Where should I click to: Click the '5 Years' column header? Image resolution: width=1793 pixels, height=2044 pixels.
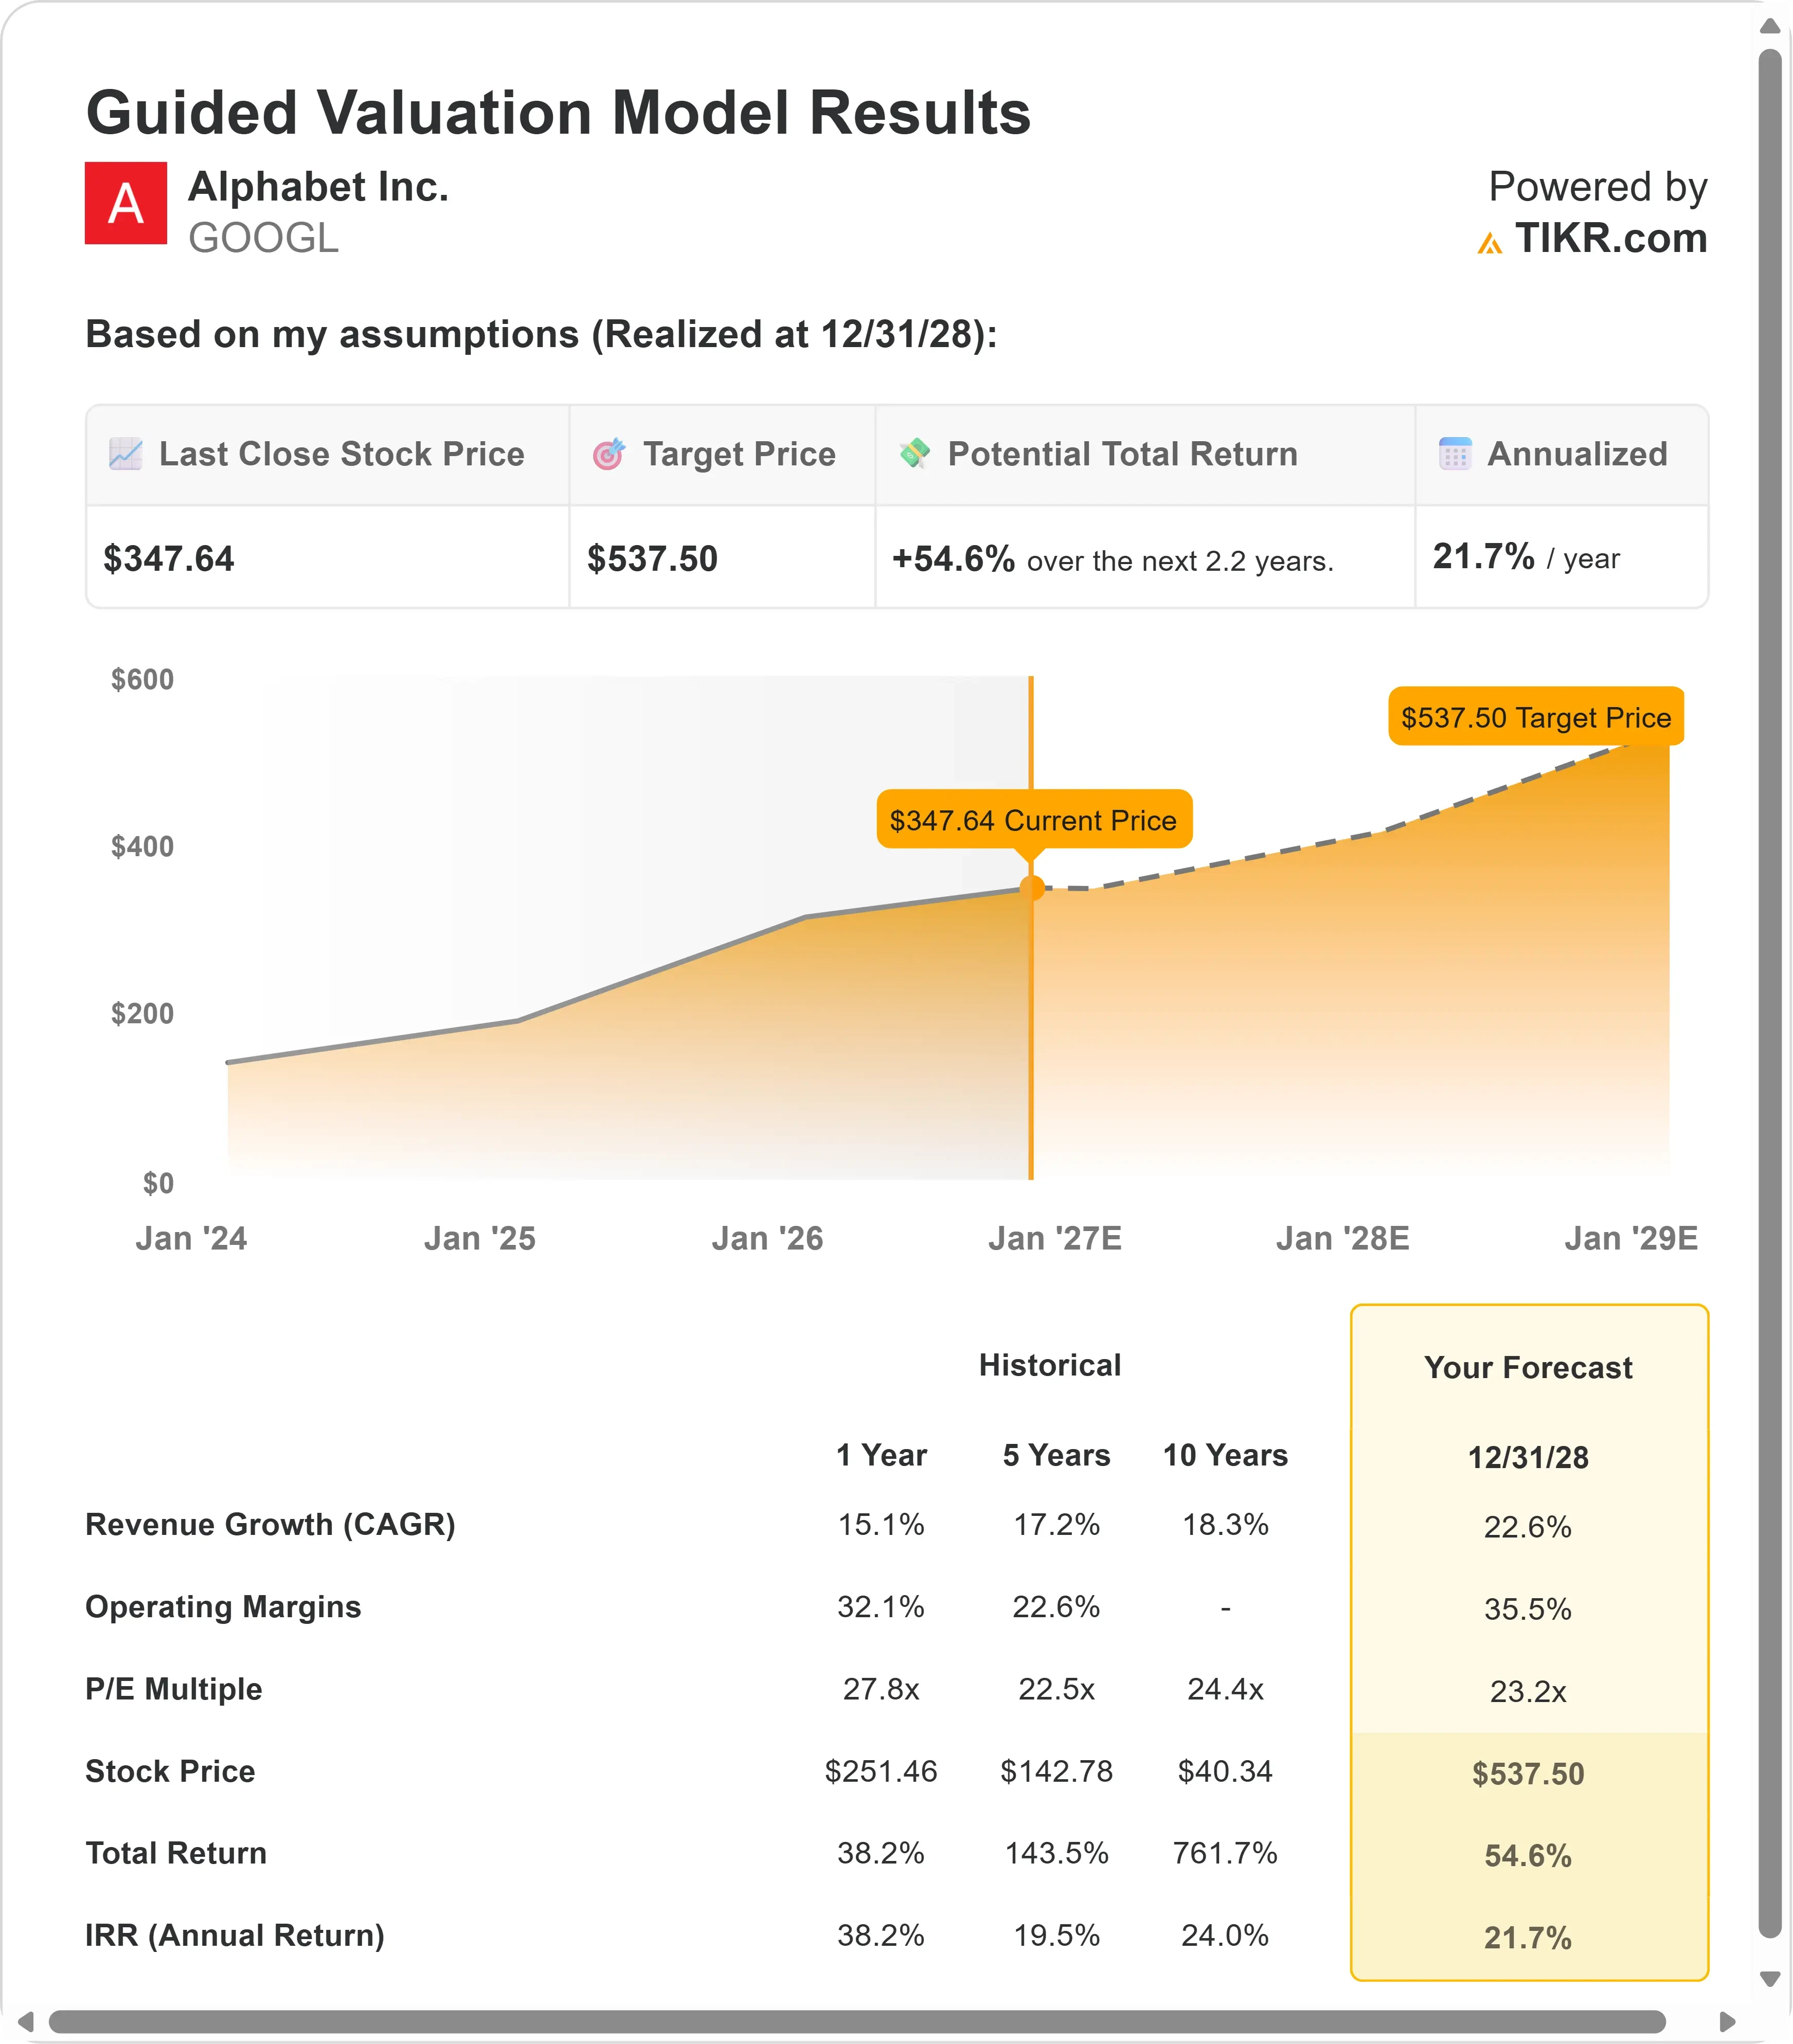click(x=1057, y=1455)
